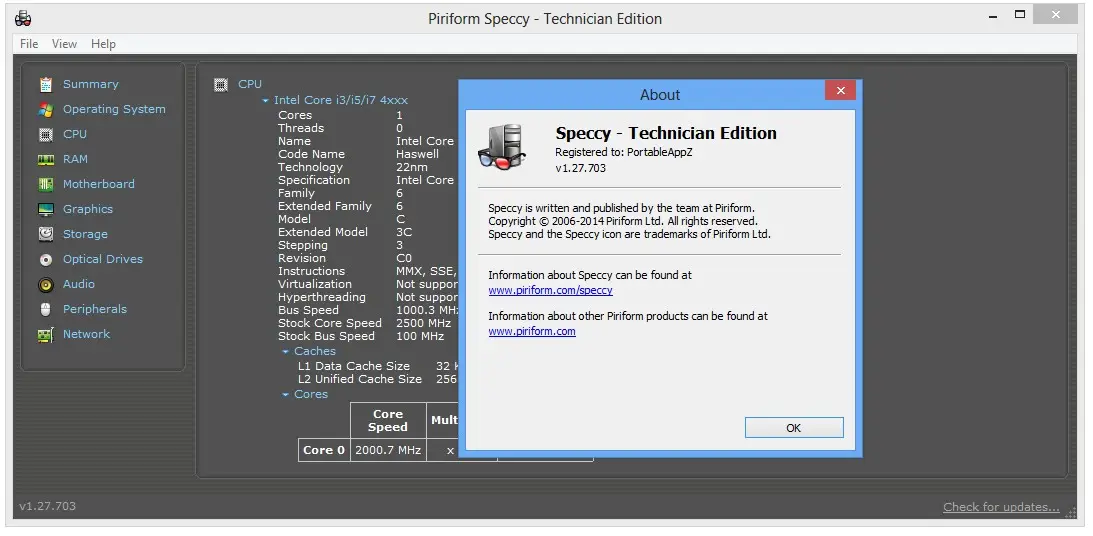The height and width of the screenshot is (536, 1093).
Task: Click the Revision value C0
Action: [x=404, y=259]
